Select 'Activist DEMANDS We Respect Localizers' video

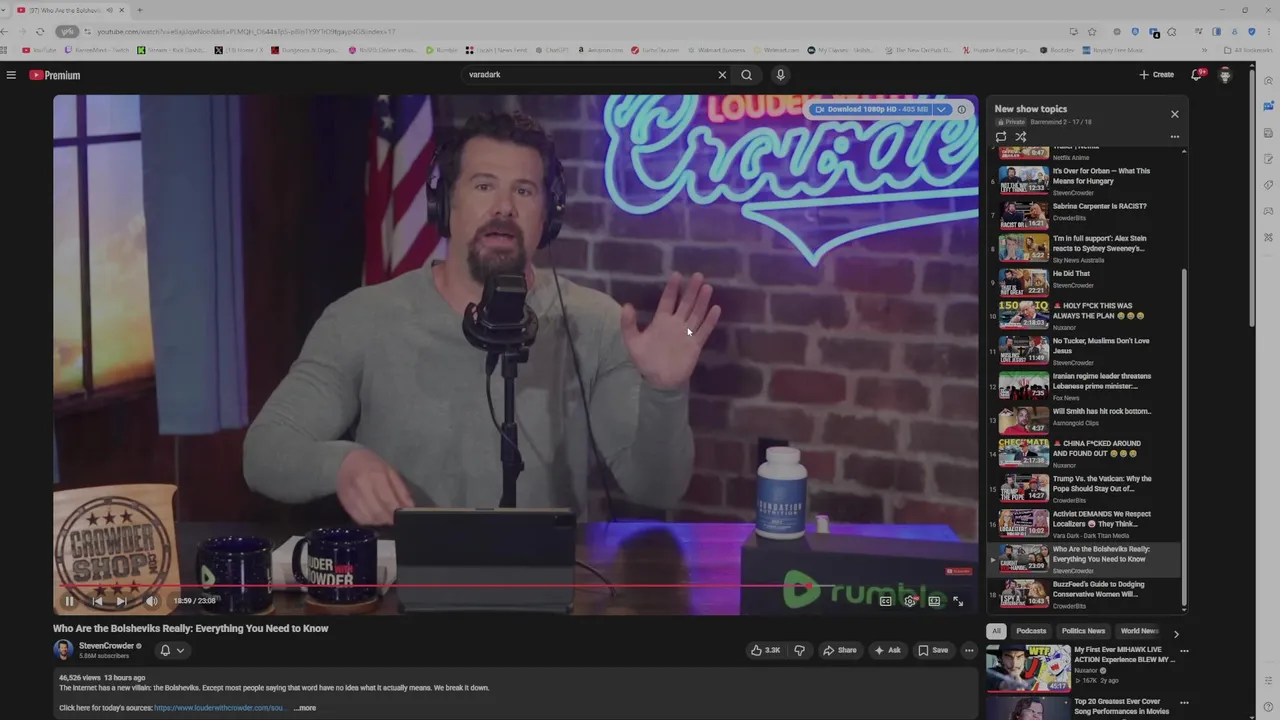tap(1085, 524)
